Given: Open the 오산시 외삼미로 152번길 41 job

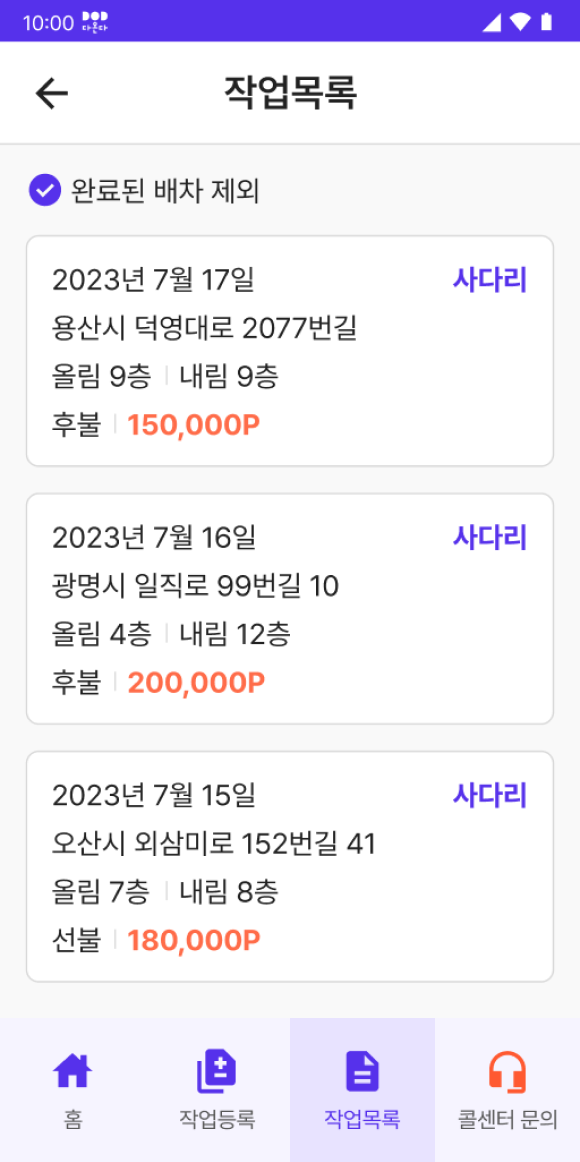Looking at the screenshot, I should (x=290, y=866).
